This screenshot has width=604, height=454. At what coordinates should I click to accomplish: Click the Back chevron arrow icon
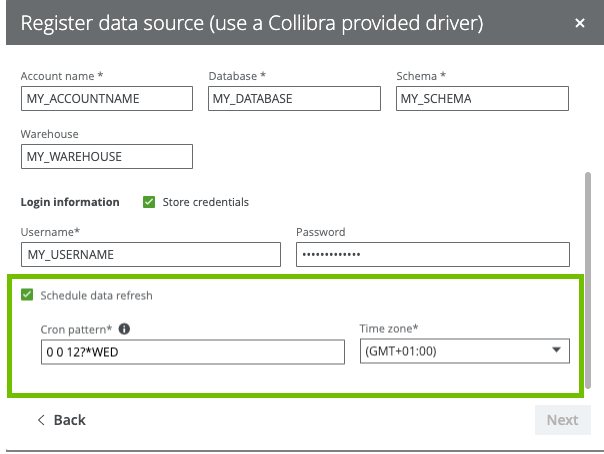click(41, 420)
